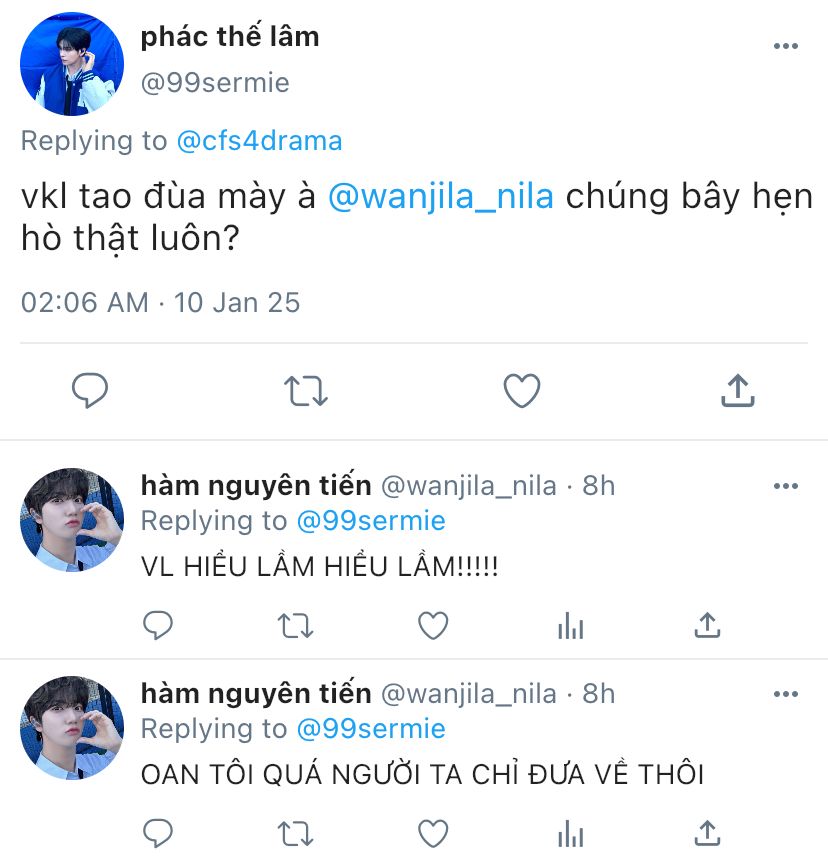The height and width of the screenshot is (864, 828).
Task: Open the @wanjila_nila mention in main tweet
Action: click(x=441, y=197)
